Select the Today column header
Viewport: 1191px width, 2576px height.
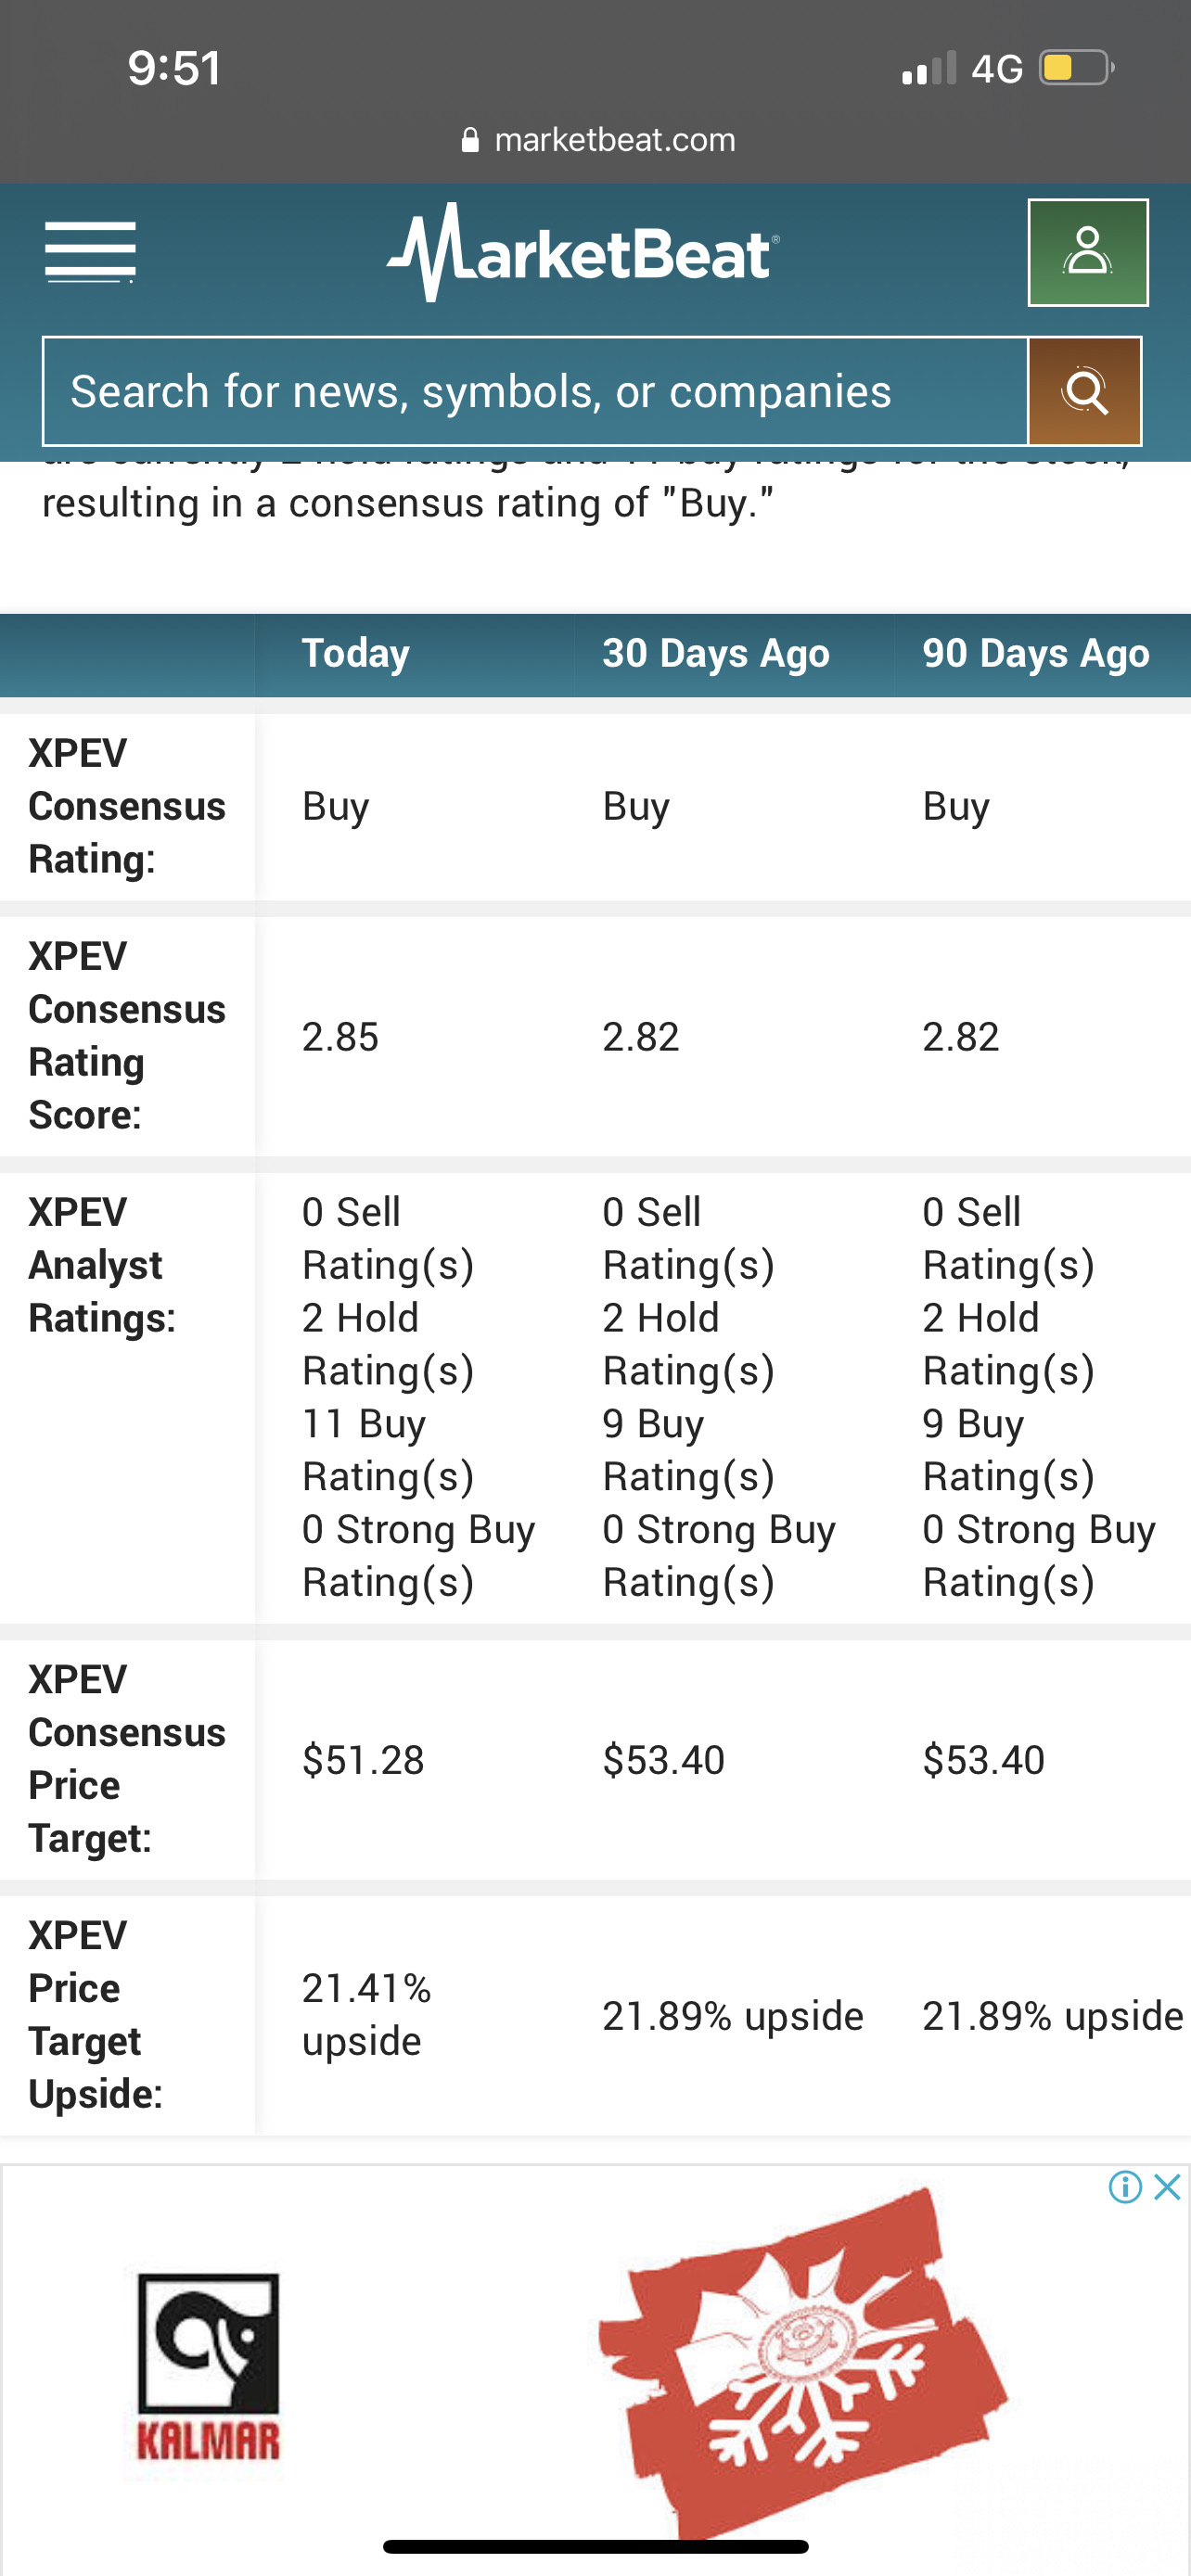[356, 654]
